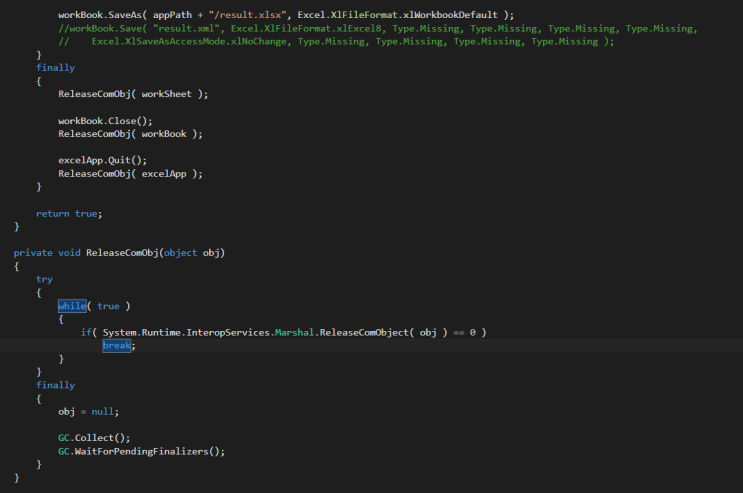Image resolution: width=743 pixels, height=493 pixels.
Task: Click the '== 0' comparison
Action: click(x=464, y=333)
